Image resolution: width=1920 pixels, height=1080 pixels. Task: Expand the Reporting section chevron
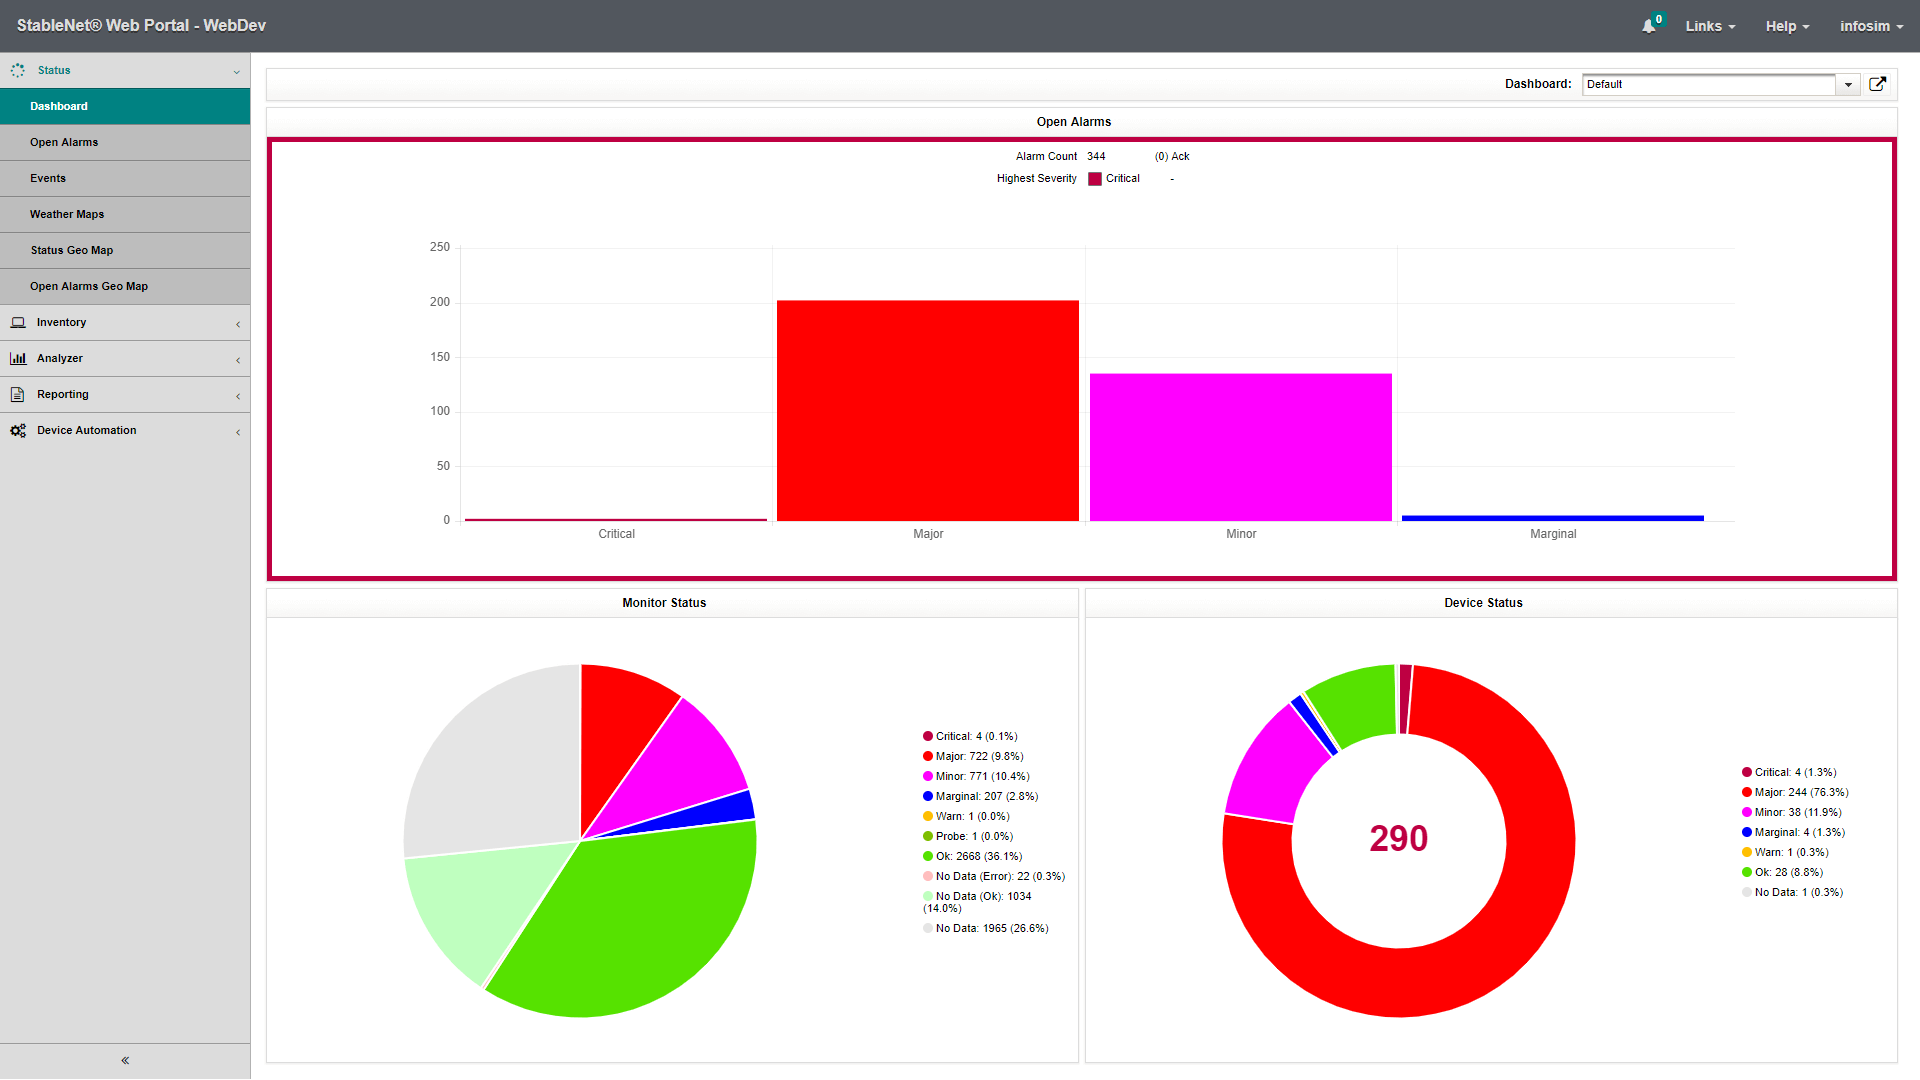pyautogui.click(x=238, y=396)
